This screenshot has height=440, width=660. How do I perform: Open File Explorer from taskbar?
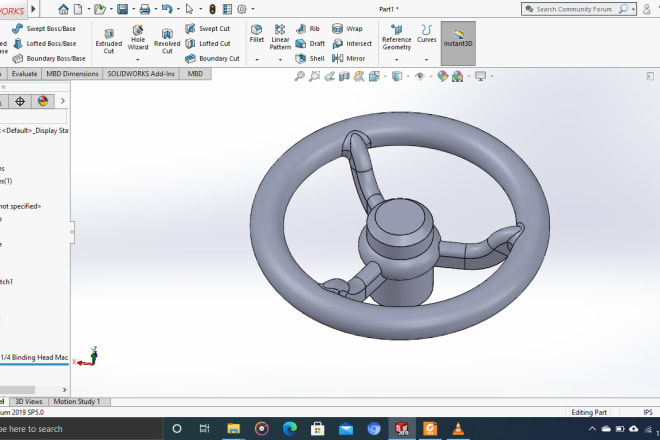(233, 429)
